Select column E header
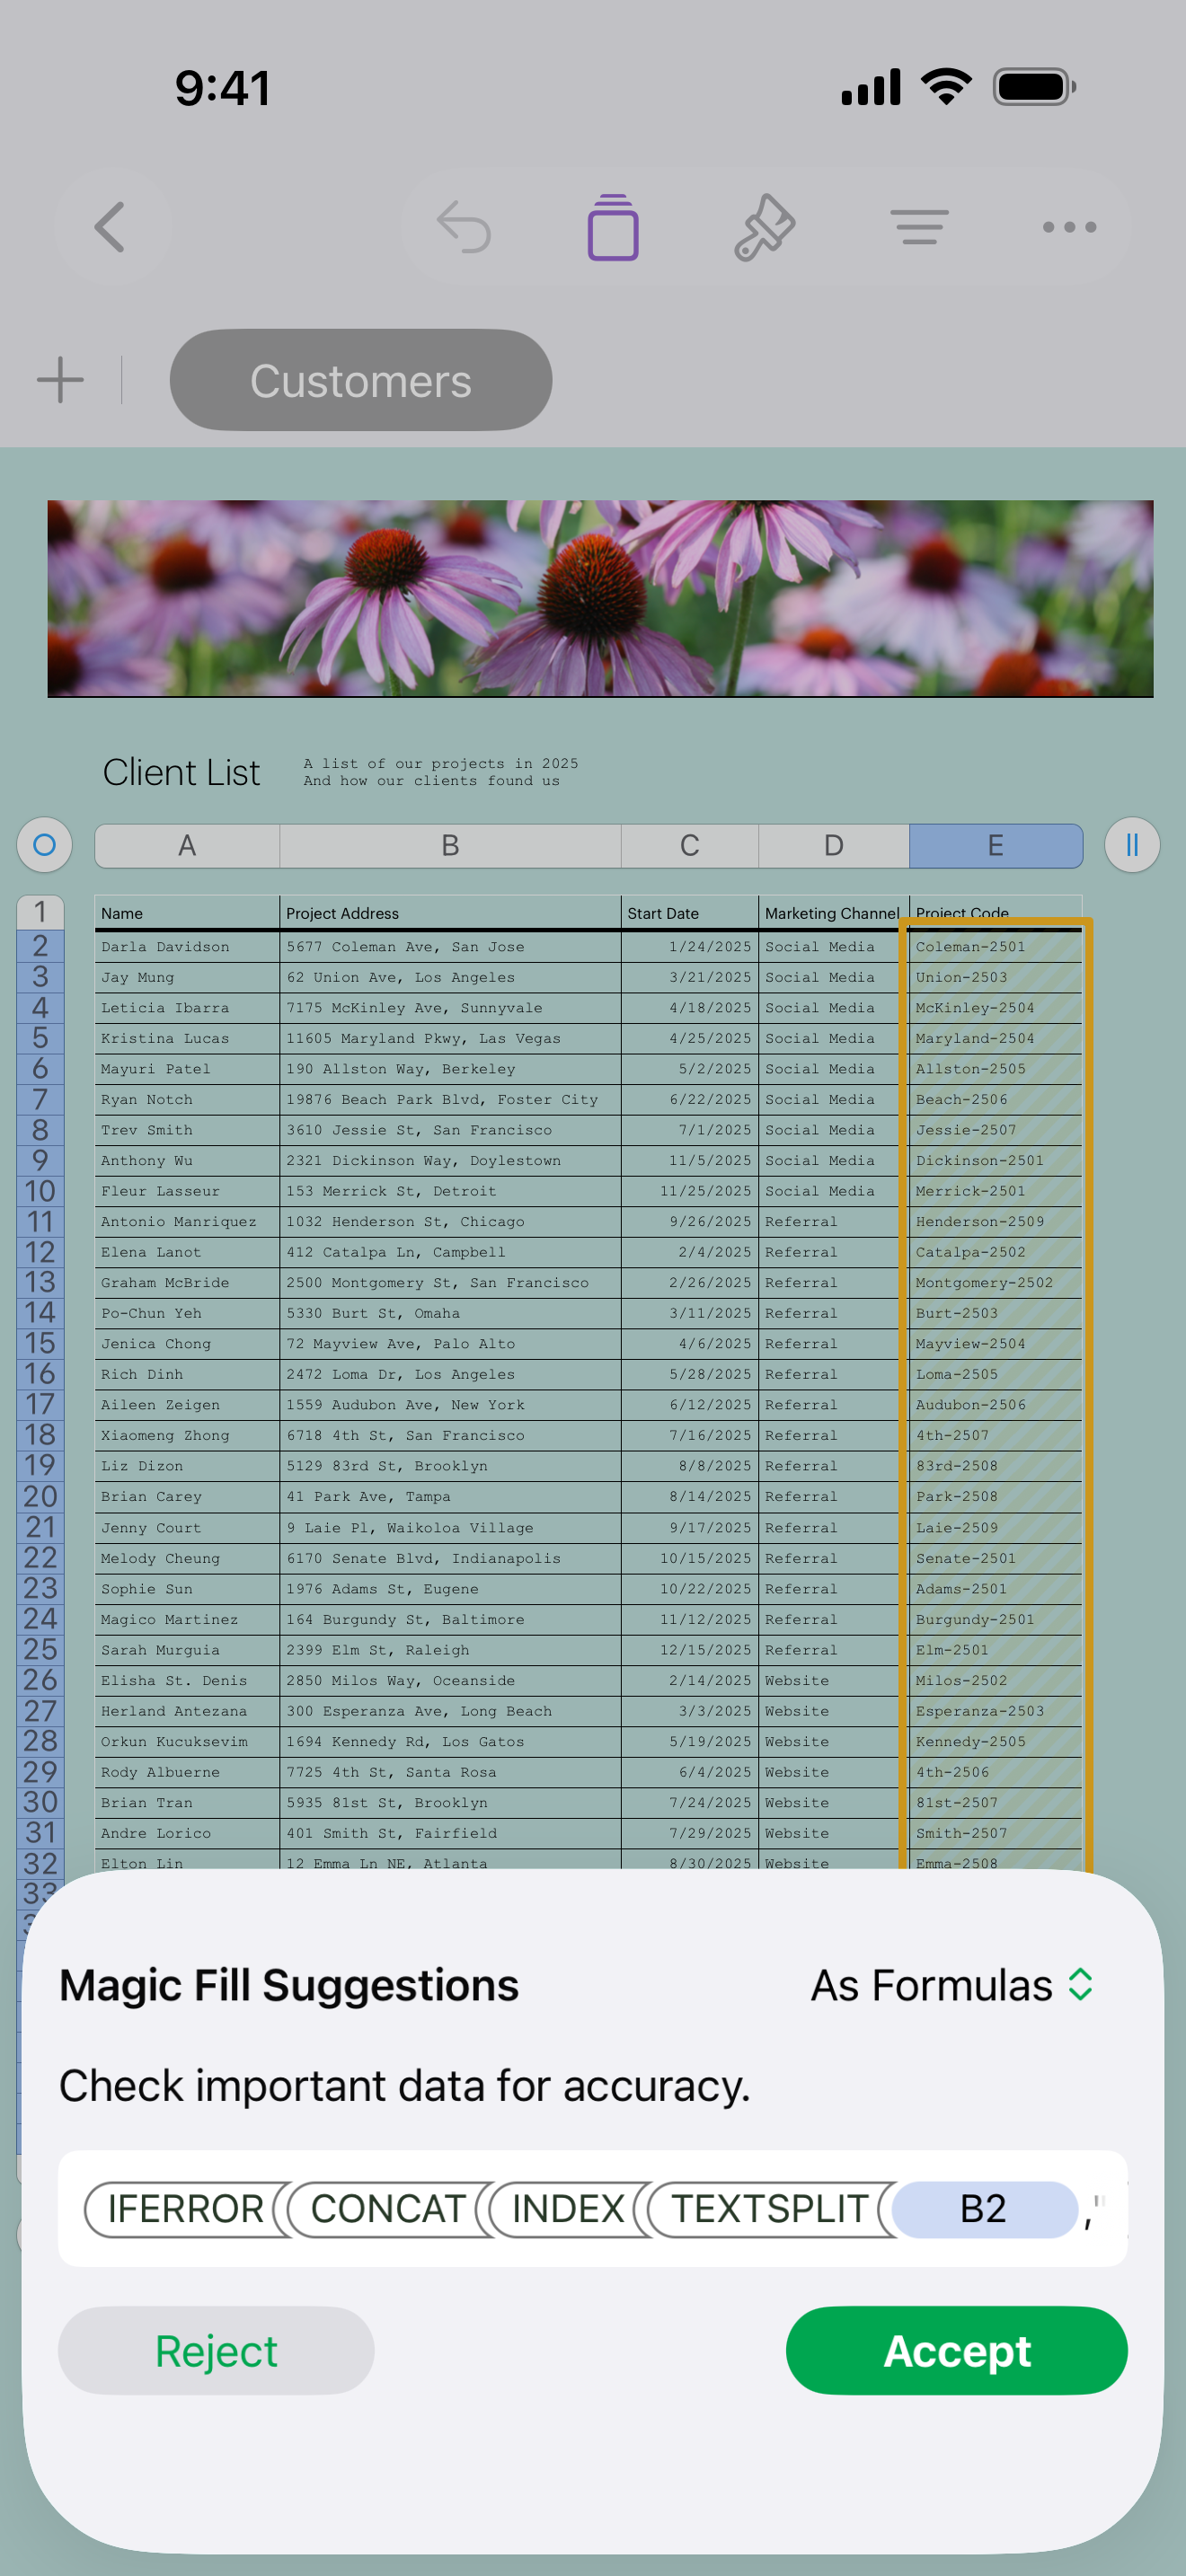The width and height of the screenshot is (1186, 2576). 995,846
